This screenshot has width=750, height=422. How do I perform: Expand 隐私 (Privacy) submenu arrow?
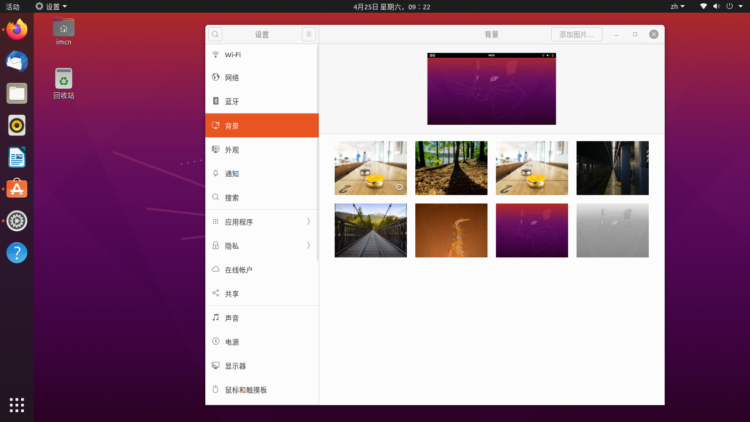tap(308, 246)
